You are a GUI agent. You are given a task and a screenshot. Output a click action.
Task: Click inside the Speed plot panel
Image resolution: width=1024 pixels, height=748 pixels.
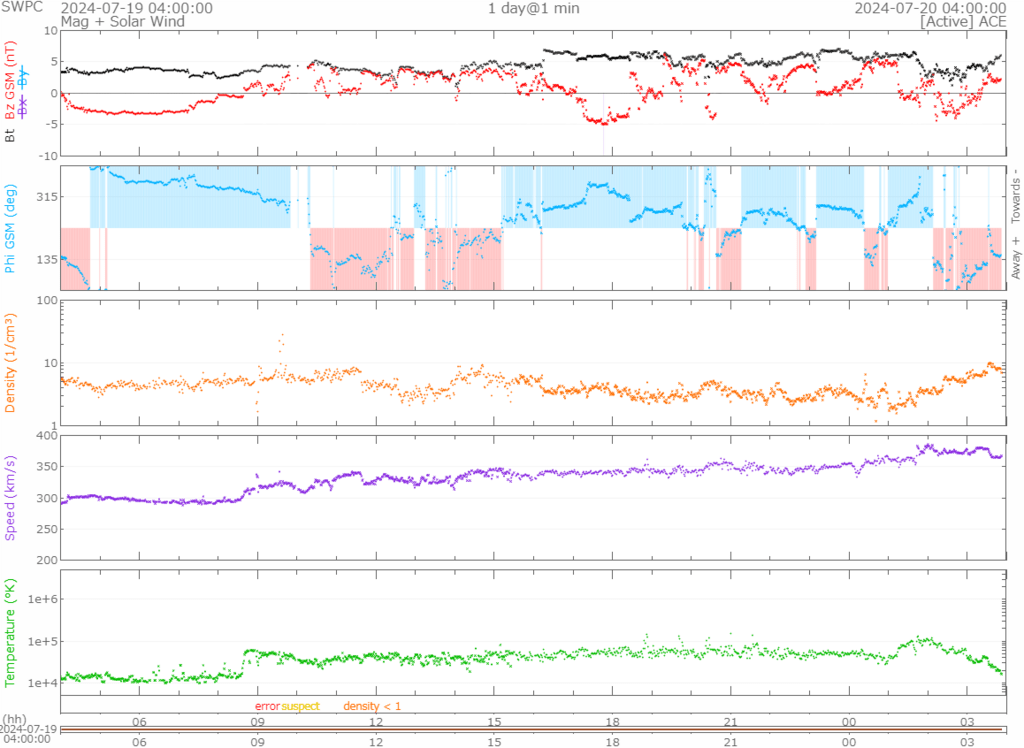533,498
